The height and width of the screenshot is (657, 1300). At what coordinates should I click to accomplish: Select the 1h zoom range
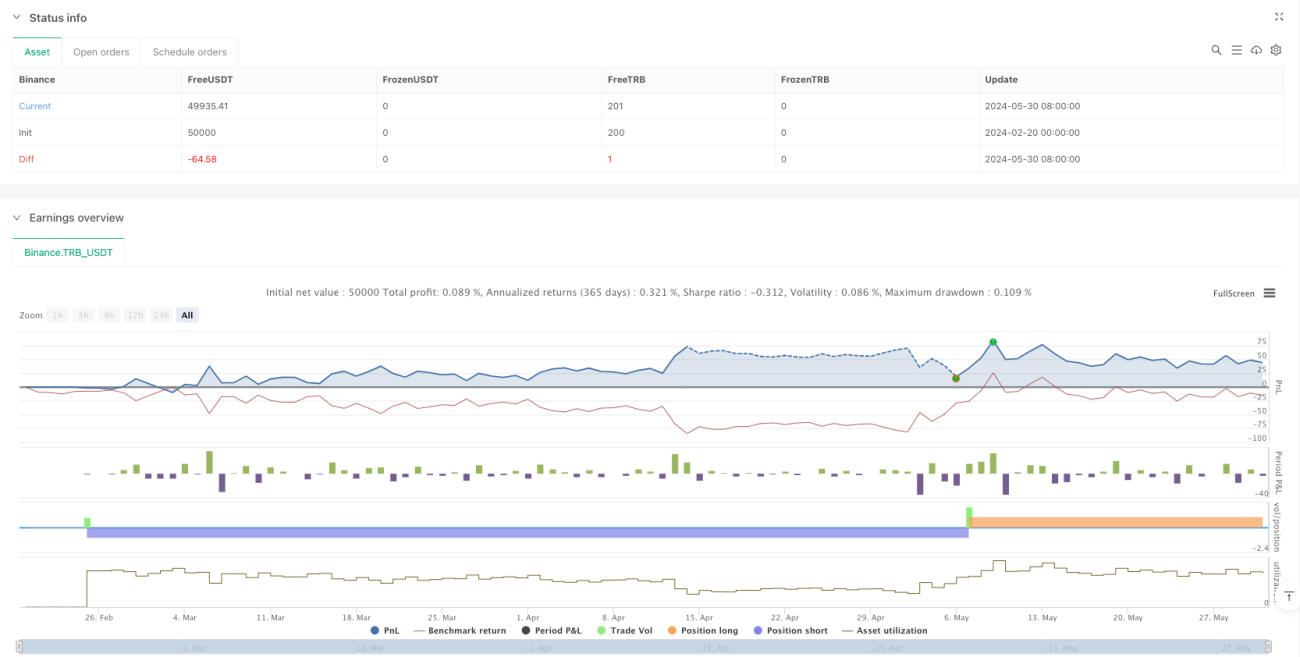[x=58, y=315]
